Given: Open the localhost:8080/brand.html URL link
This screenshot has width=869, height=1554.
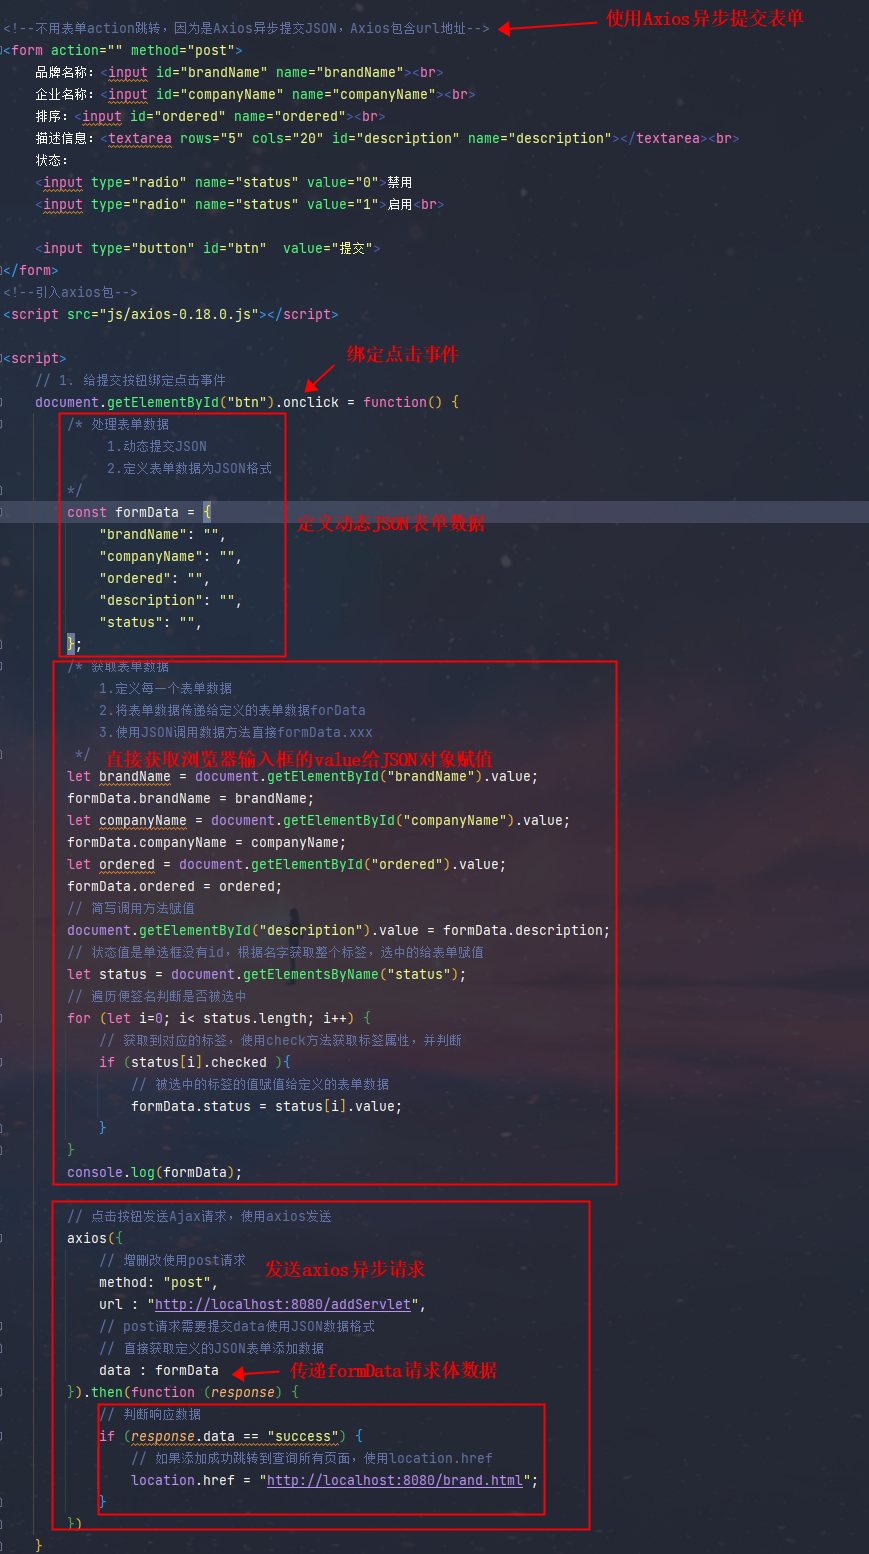Looking at the screenshot, I should tap(395, 1480).
